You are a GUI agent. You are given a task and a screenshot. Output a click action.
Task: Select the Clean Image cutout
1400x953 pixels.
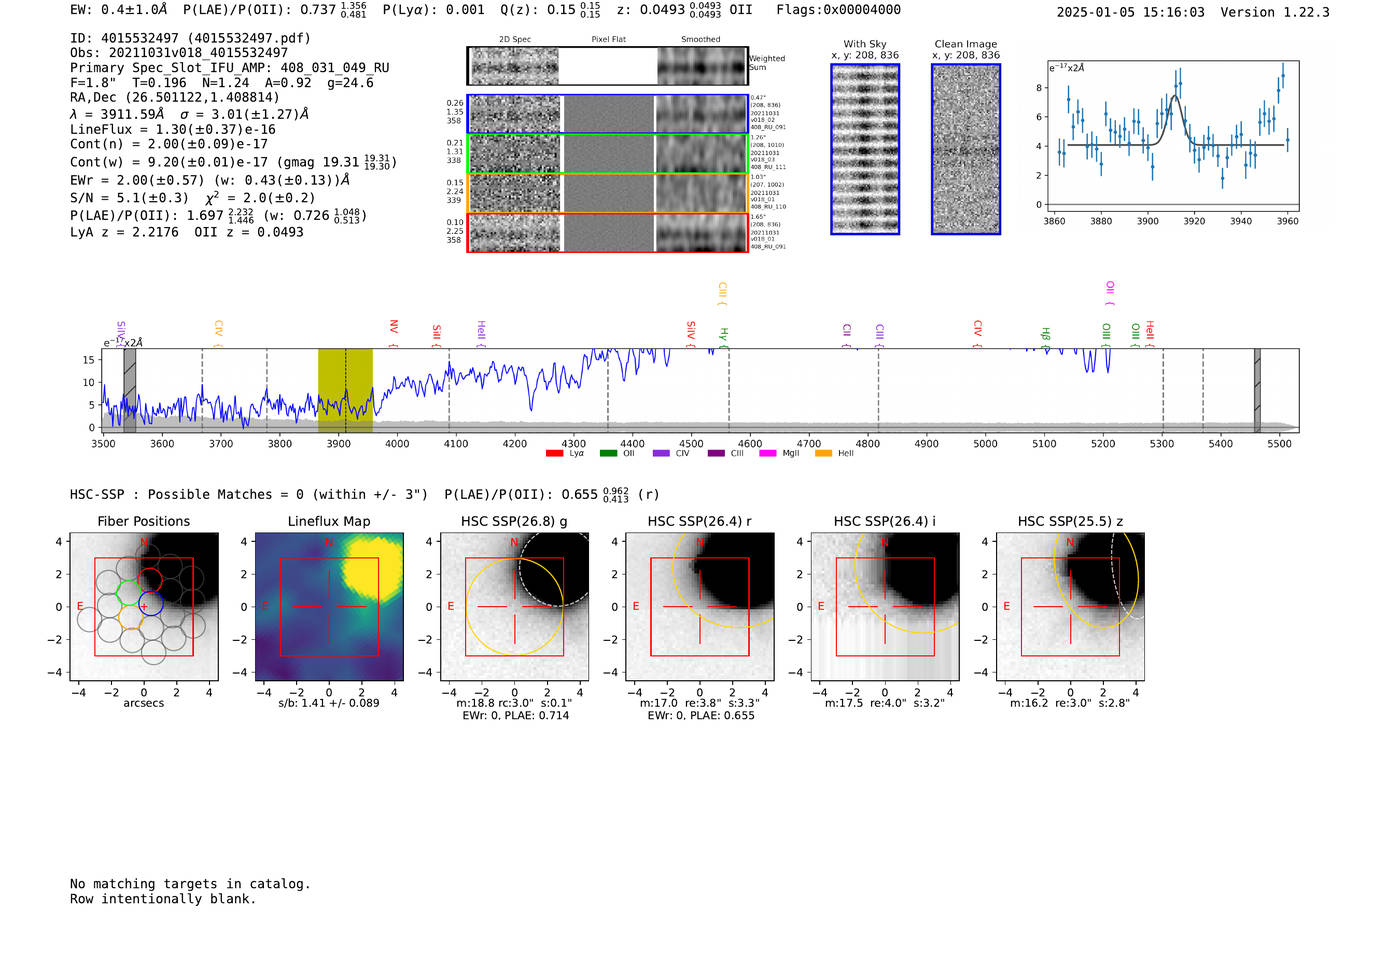click(966, 149)
